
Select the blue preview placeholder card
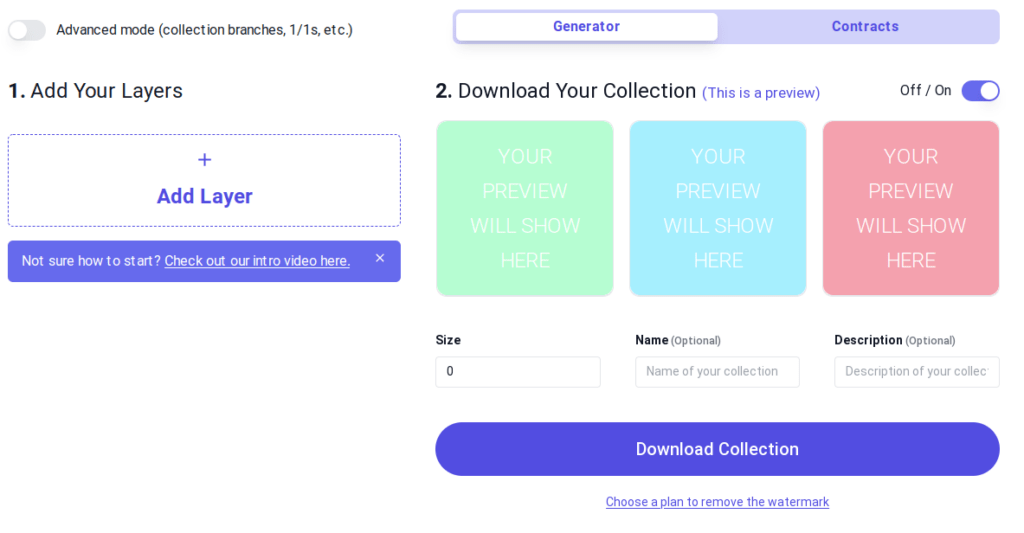pos(718,208)
